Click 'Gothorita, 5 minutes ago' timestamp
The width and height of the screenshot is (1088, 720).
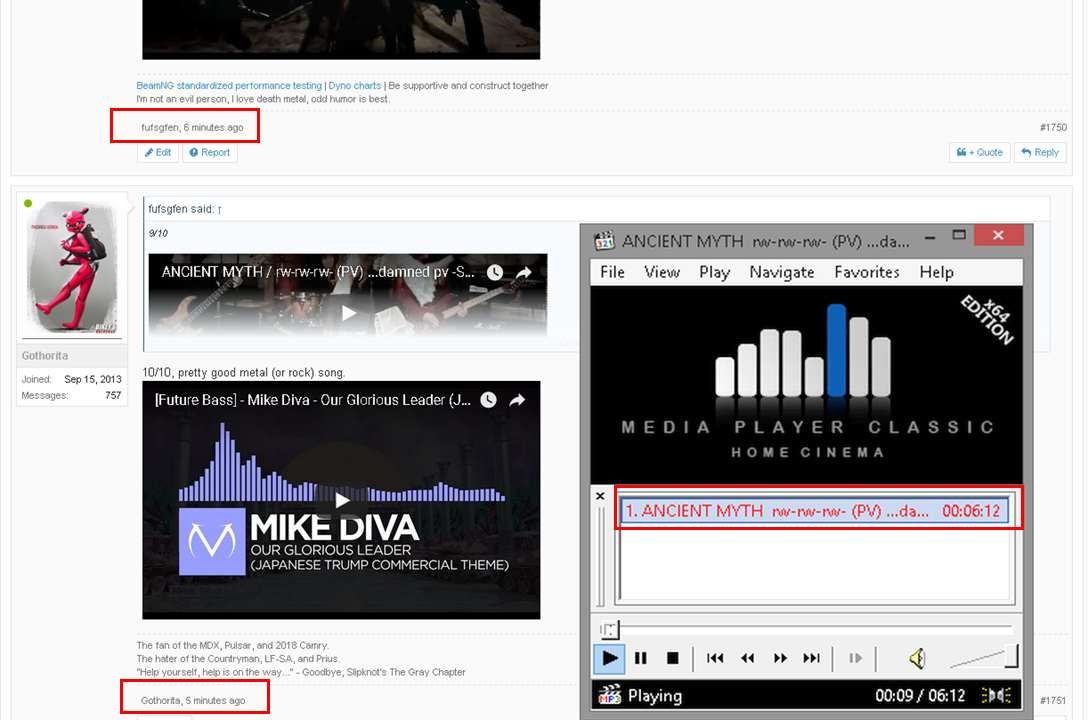[193, 701]
